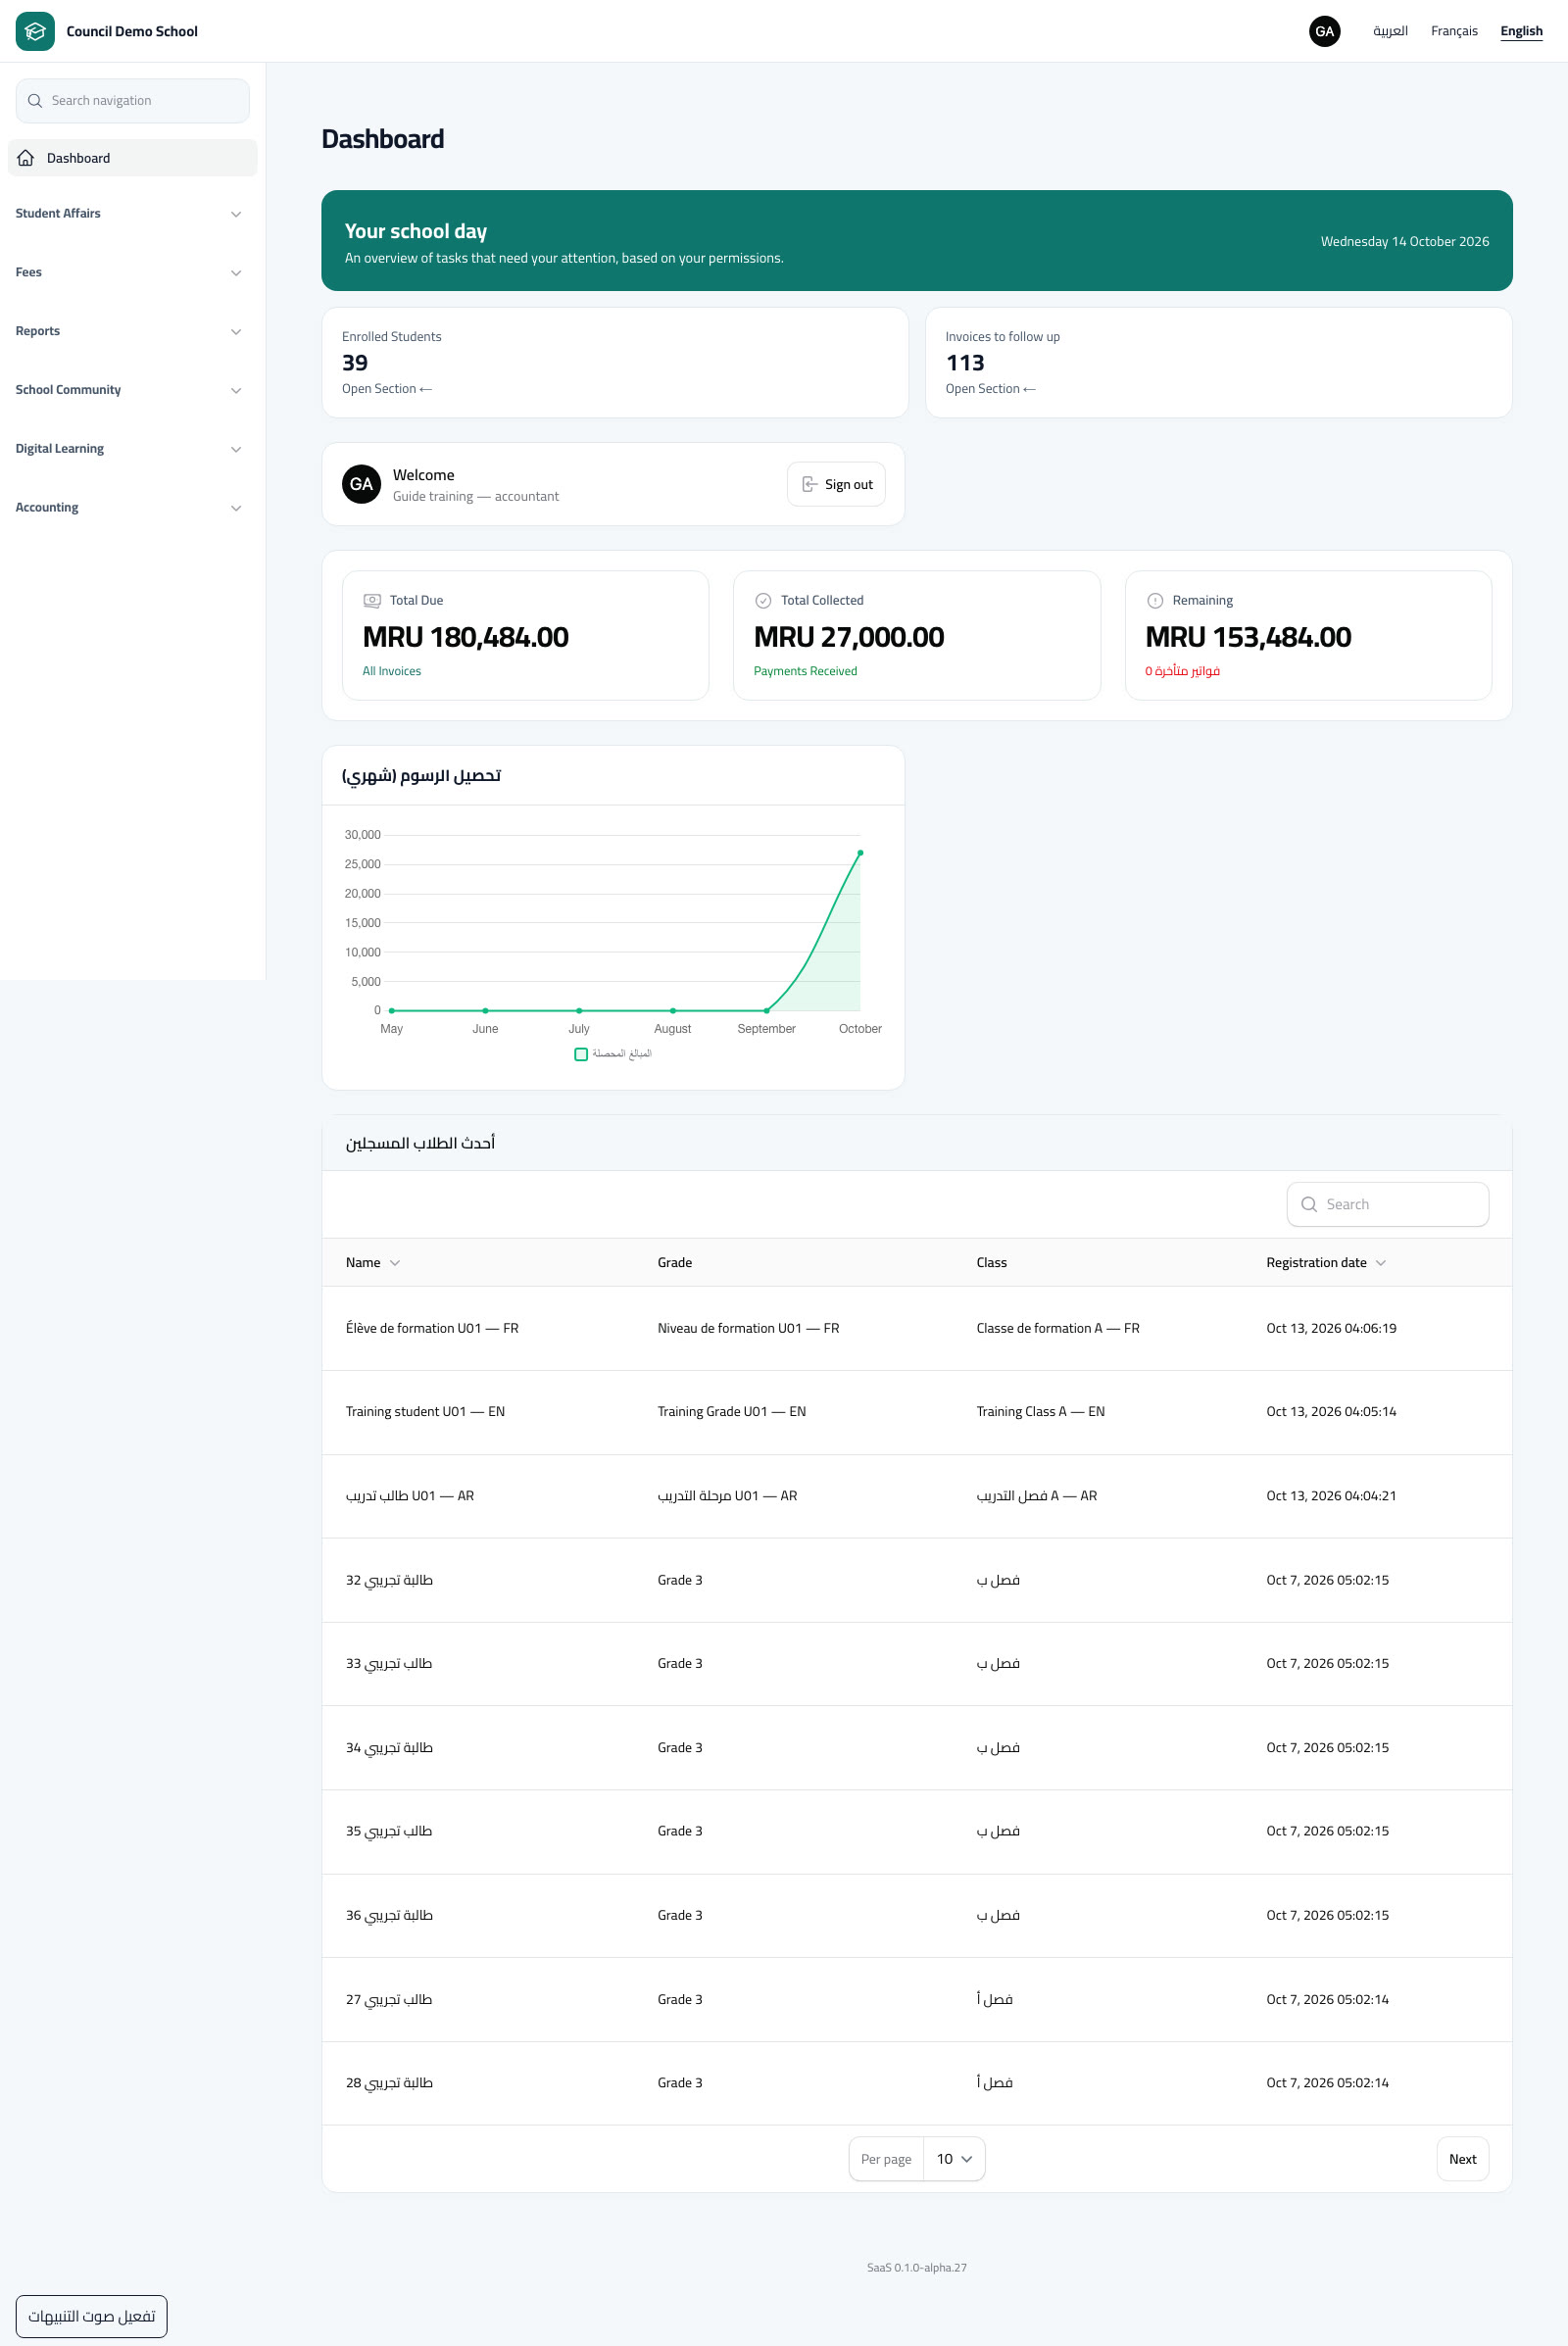Click Niveau de formation U01 — FR cell

click(x=748, y=1328)
